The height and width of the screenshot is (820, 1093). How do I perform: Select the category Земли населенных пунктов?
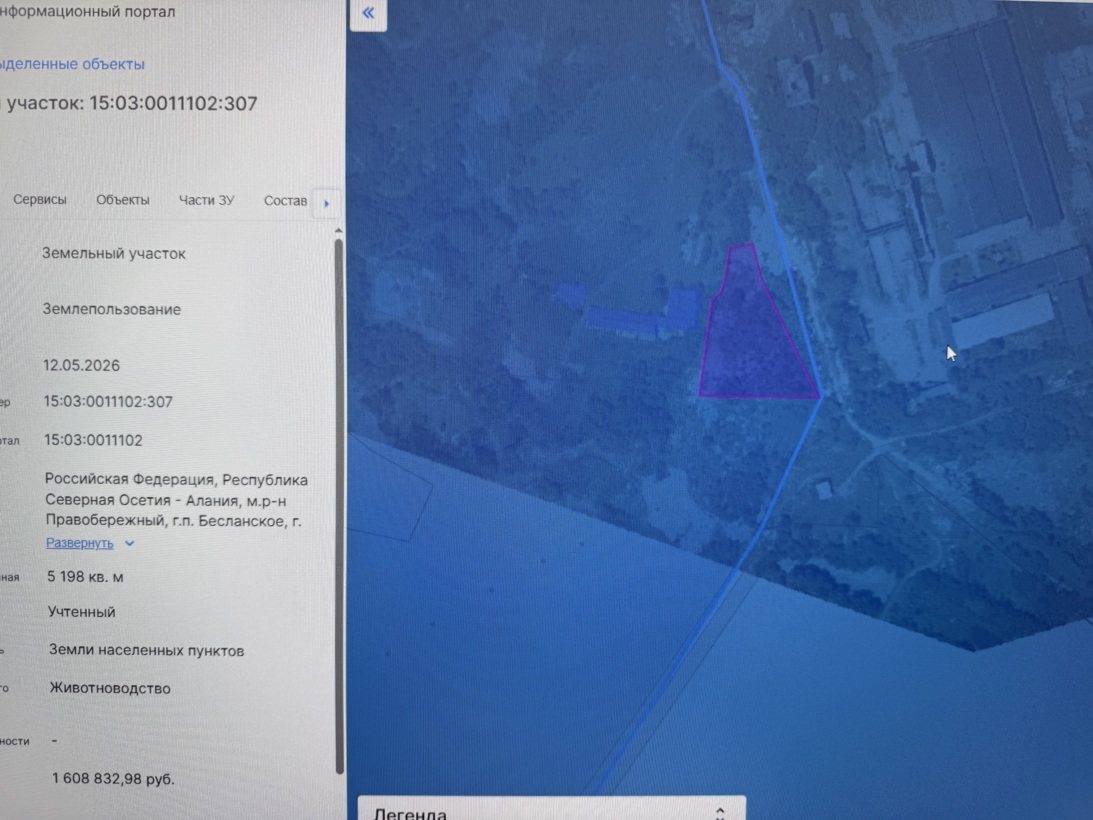pos(146,651)
